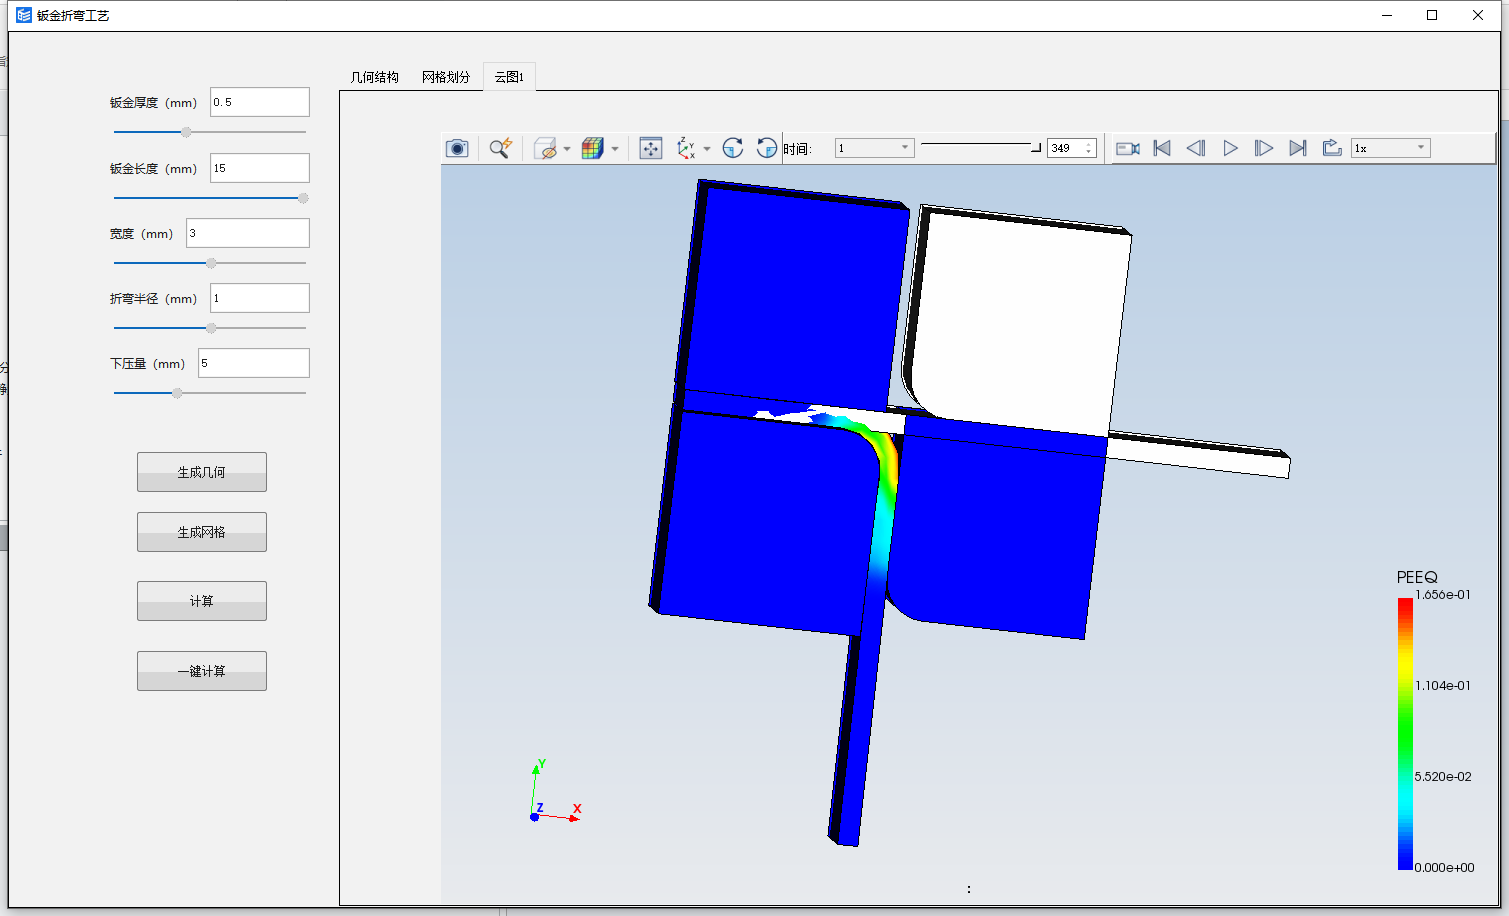Click the 钣金长度 slider handle
1509x916 pixels.
click(x=303, y=198)
